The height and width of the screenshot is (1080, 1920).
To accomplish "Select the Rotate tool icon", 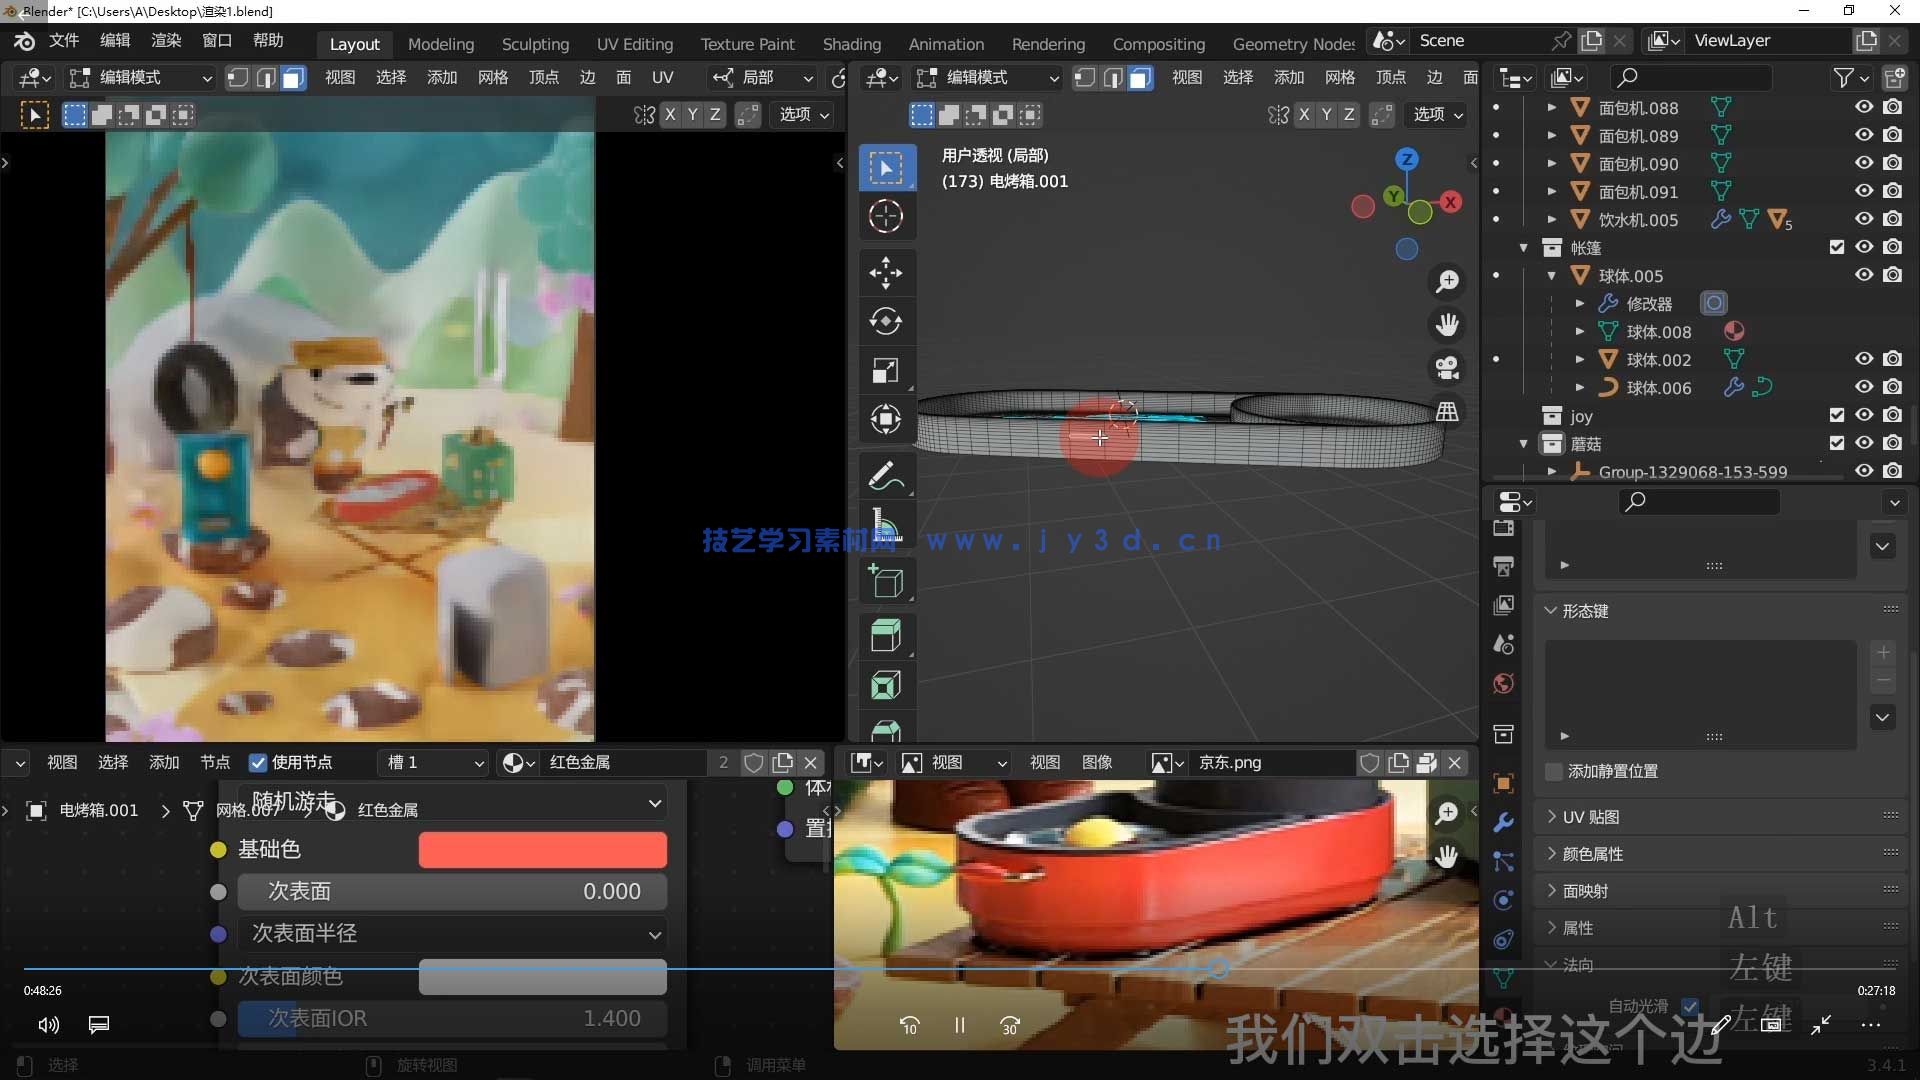I will pos(885,321).
